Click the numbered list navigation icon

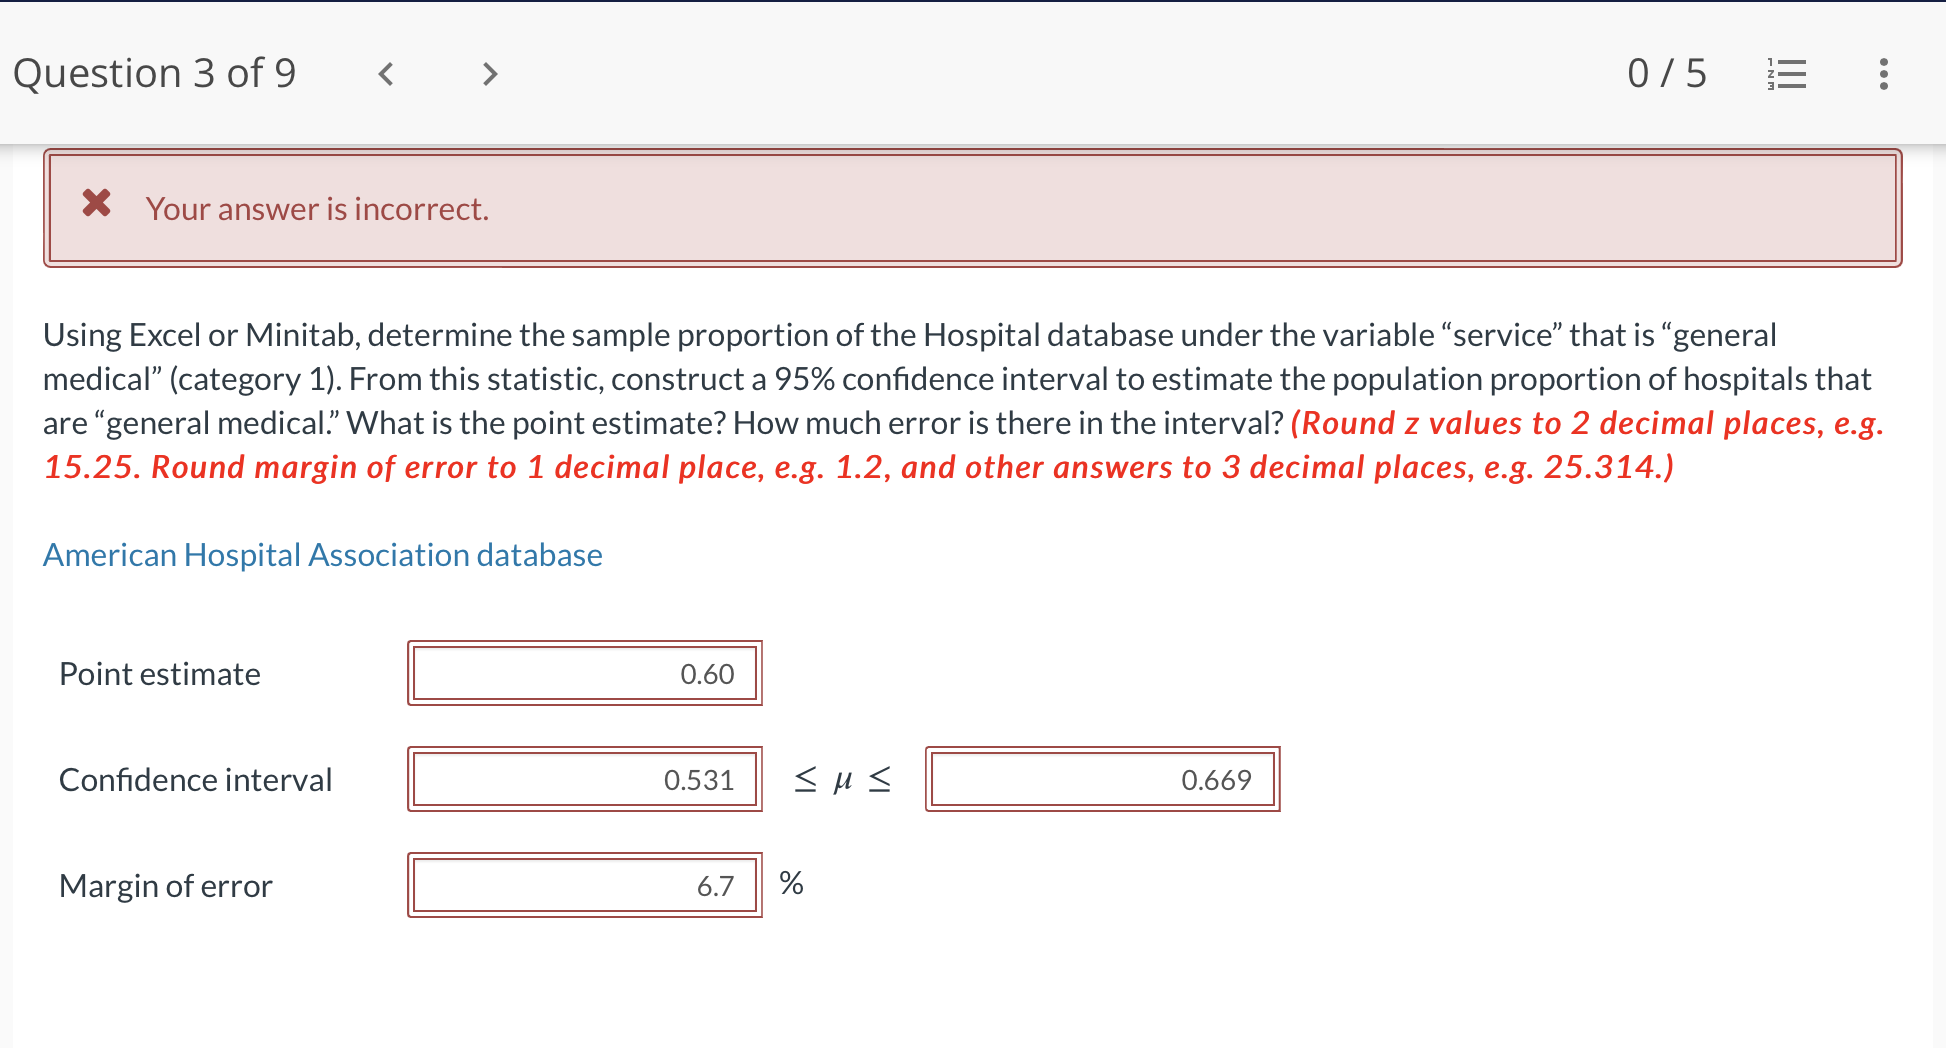(x=1788, y=73)
